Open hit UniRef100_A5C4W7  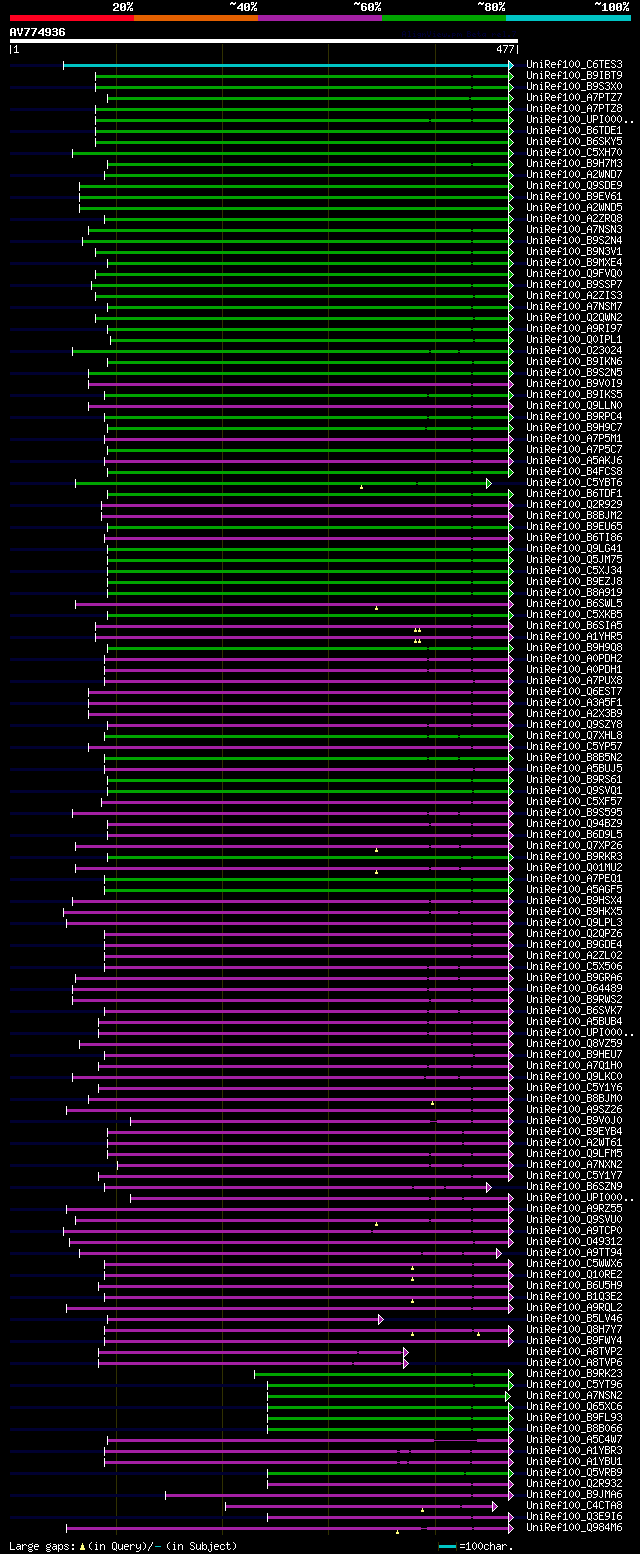pos(573,1440)
